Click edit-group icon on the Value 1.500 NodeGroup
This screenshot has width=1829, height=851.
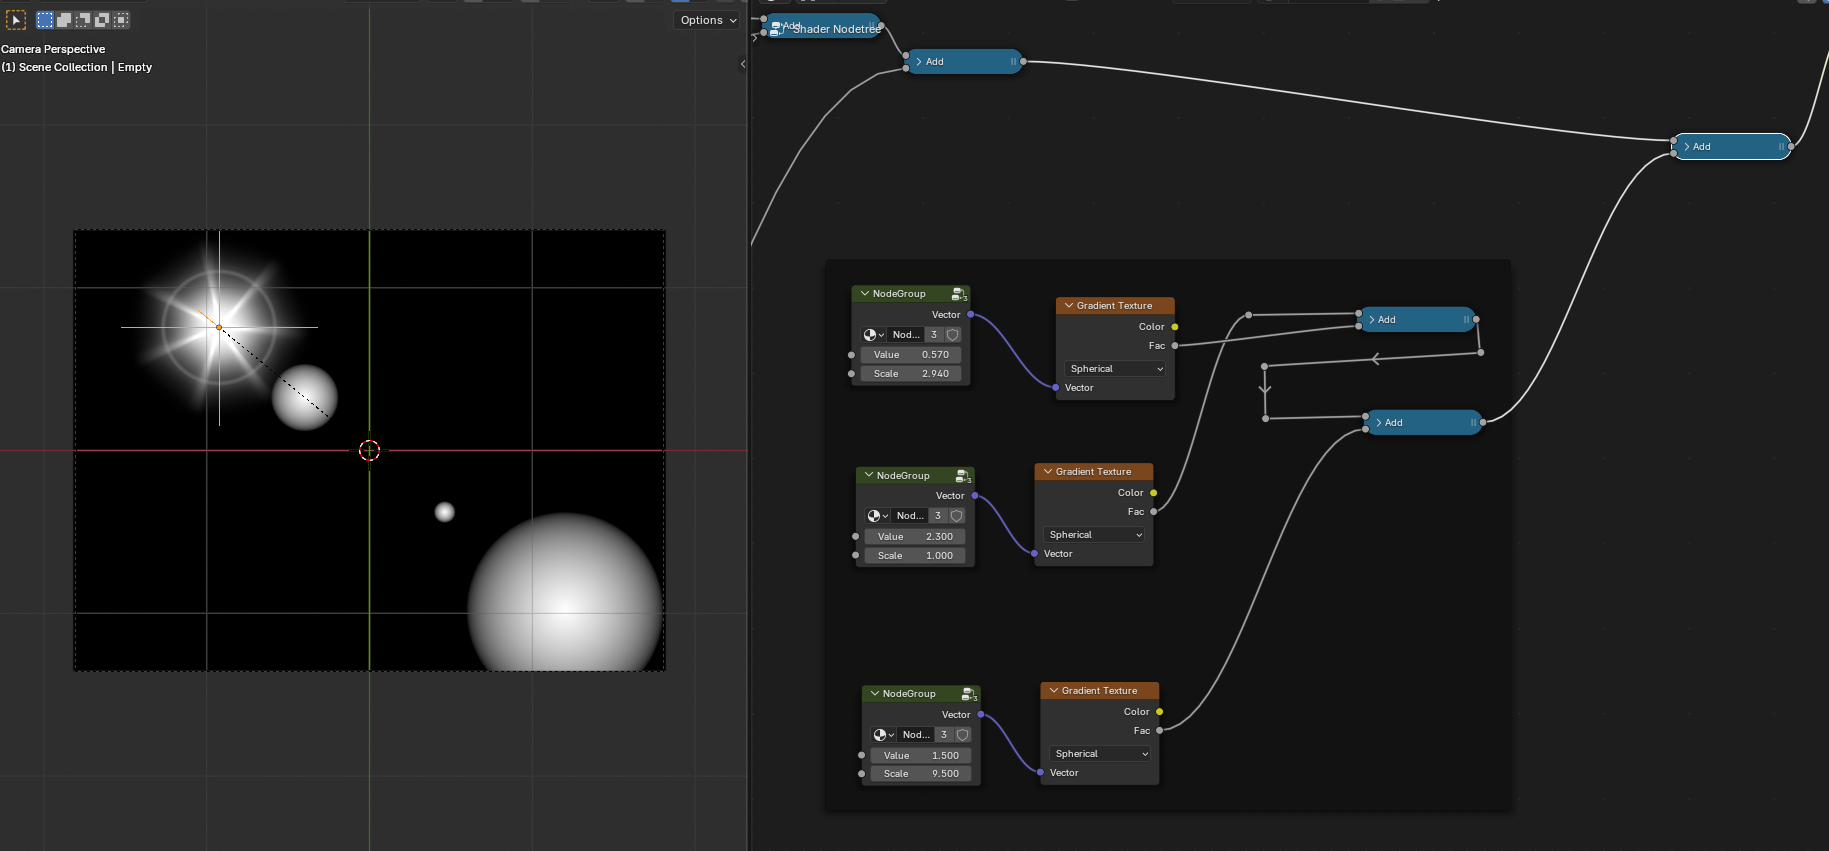click(968, 694)
